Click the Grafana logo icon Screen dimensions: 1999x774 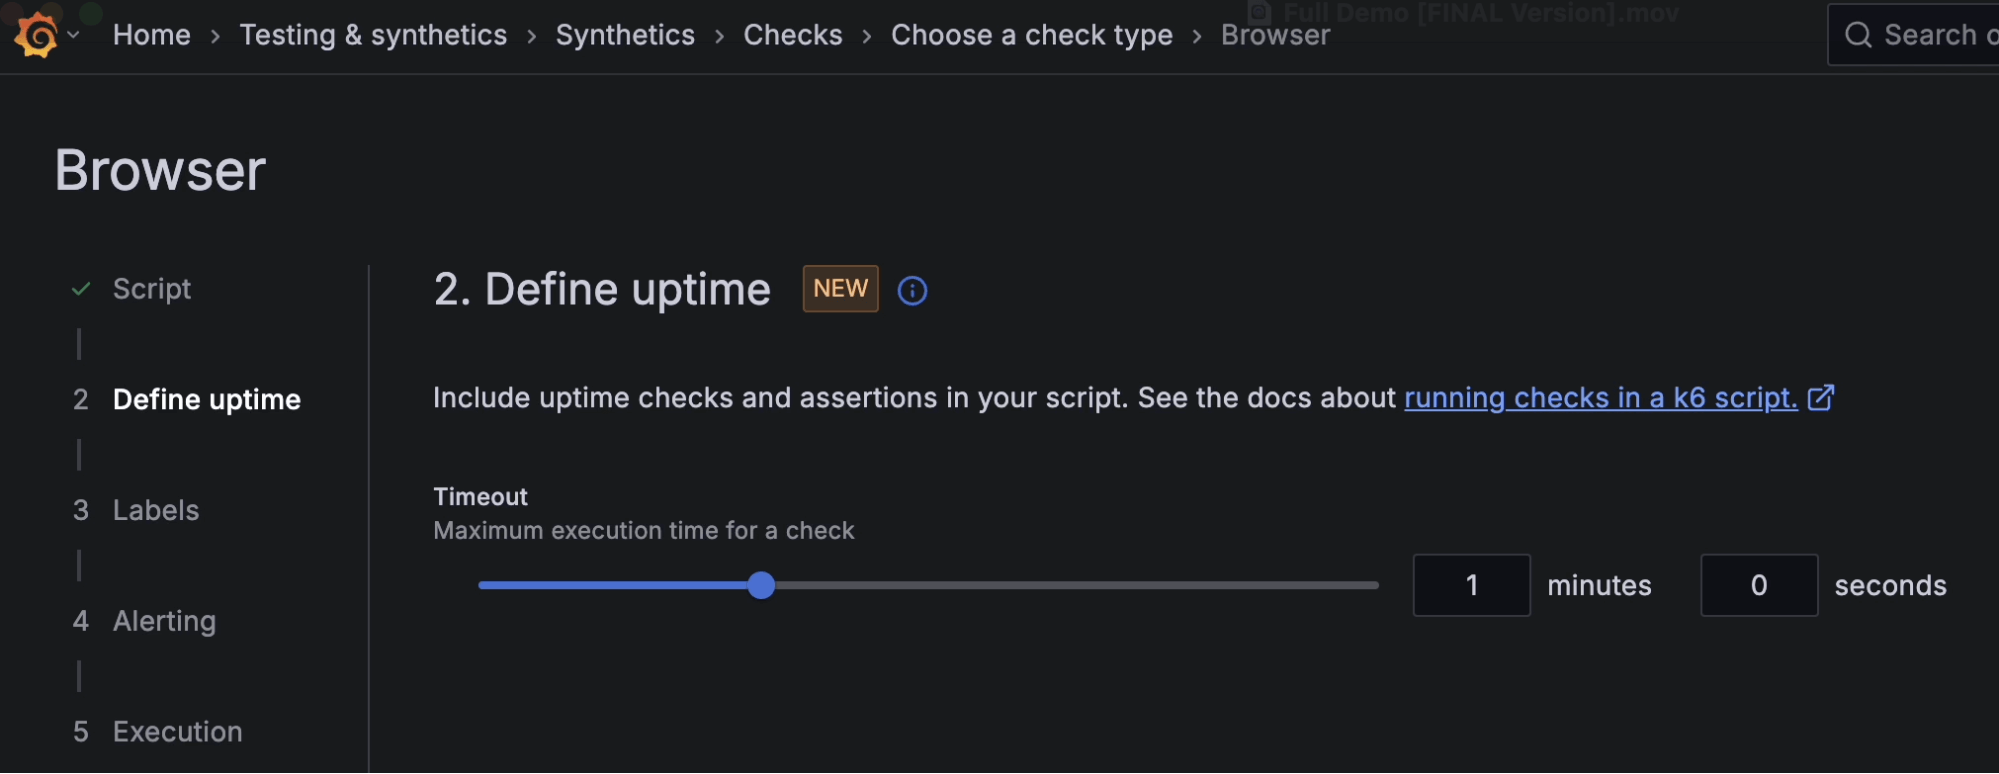37,36
